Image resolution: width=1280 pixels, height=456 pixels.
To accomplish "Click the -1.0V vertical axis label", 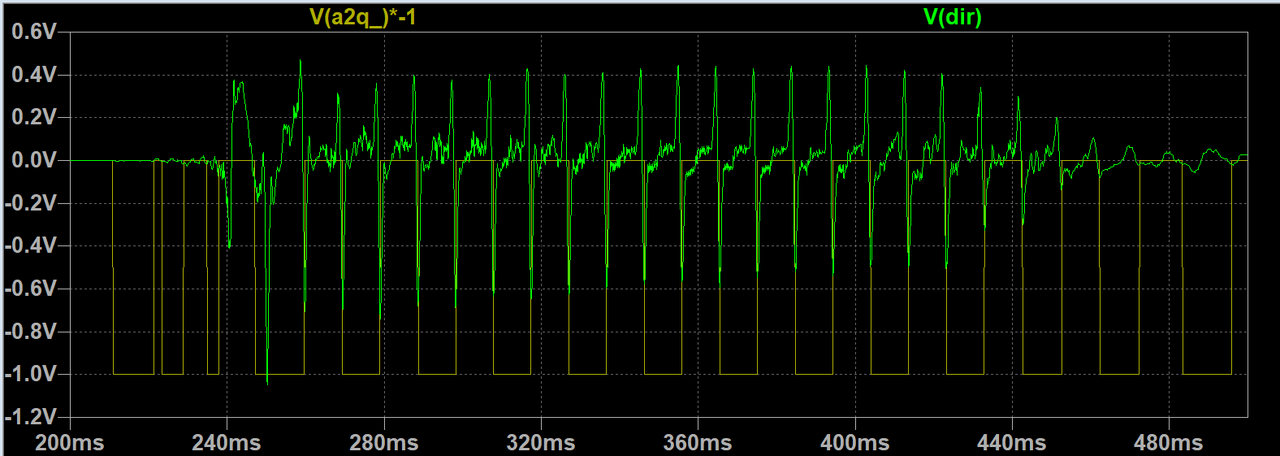I will [x=33, y=374].
